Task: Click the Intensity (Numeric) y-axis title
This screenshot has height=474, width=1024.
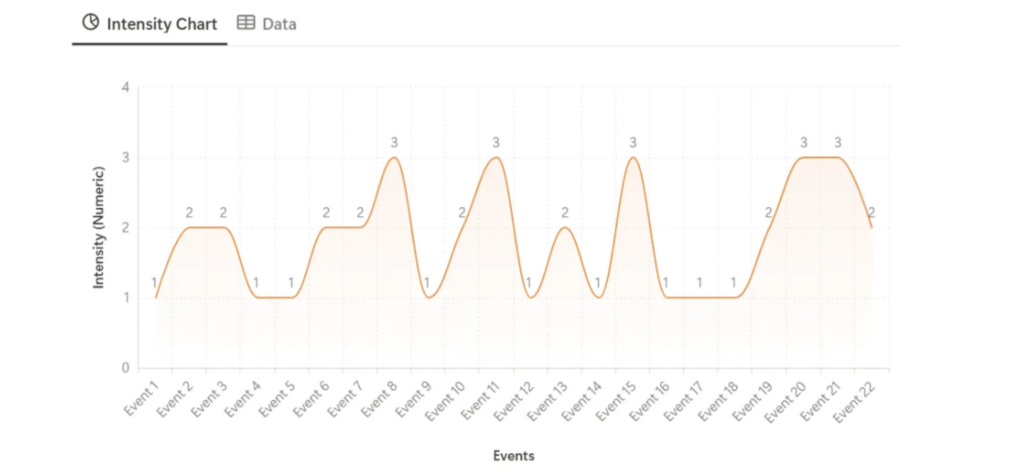Action: click(100, 227)
